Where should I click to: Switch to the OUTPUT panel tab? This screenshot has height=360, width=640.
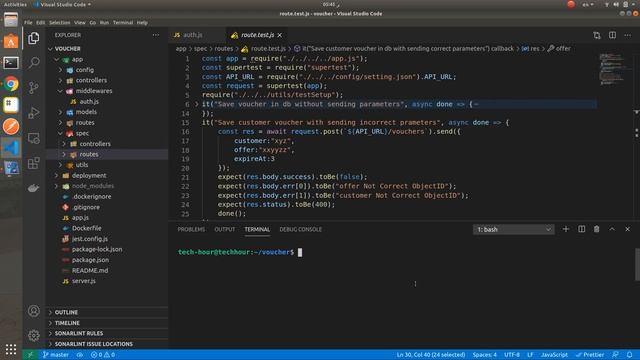tap(224, 229)
